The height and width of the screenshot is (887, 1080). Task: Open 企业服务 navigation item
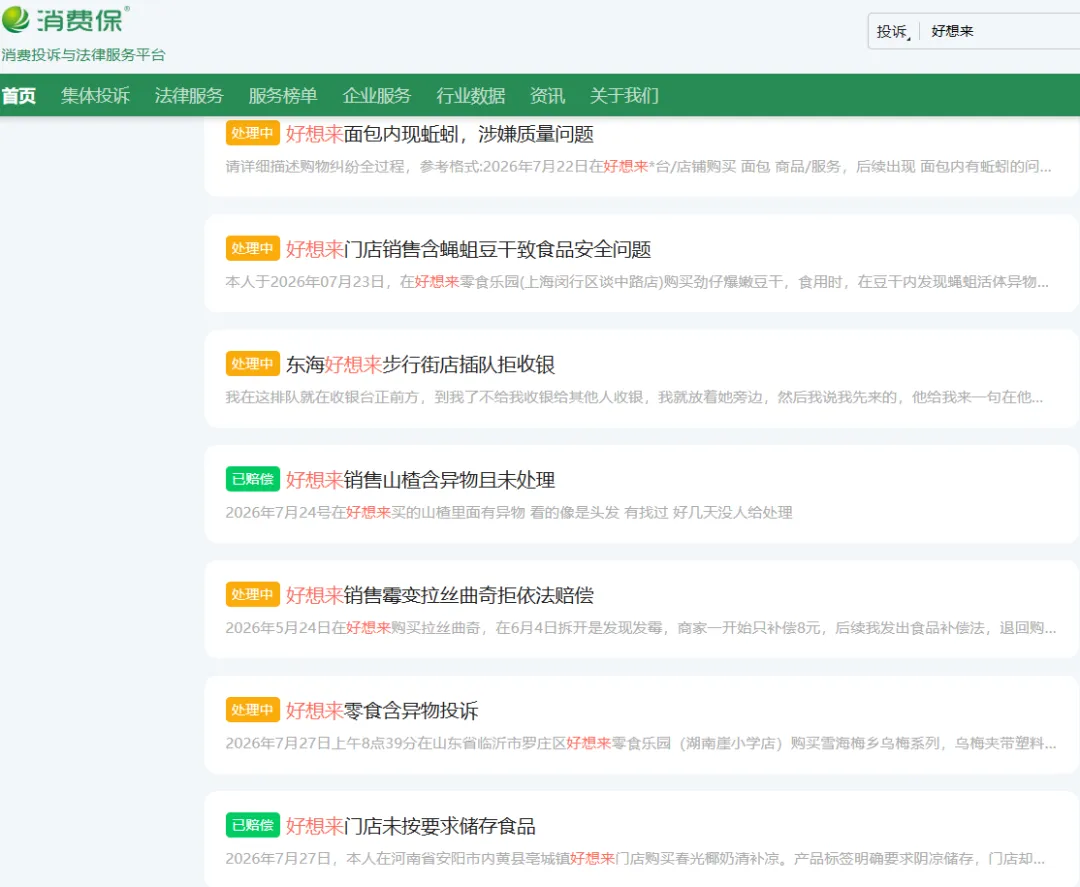376,95
